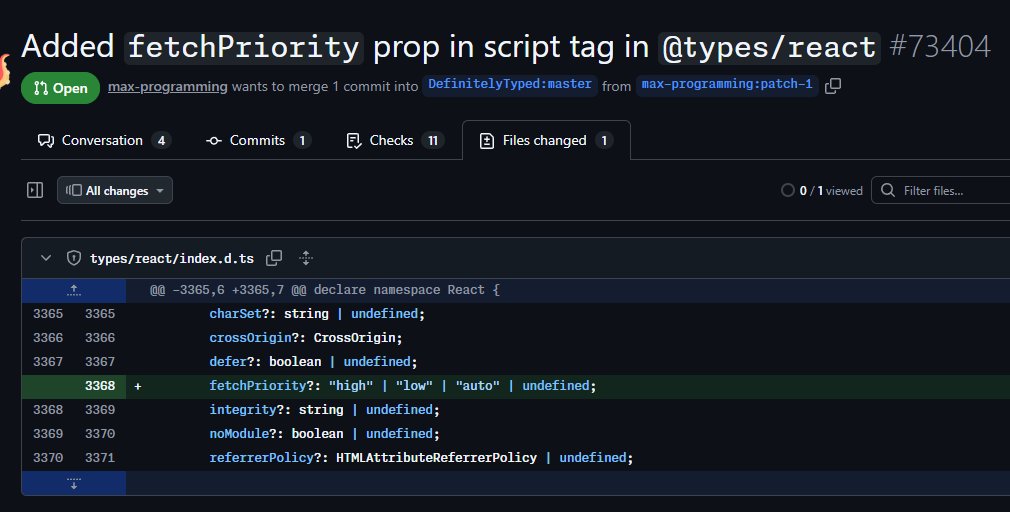Collapse the types/react/index.d.ts file diff
This screenshot has width=1010, height=512.
click(x=46, y=258)
